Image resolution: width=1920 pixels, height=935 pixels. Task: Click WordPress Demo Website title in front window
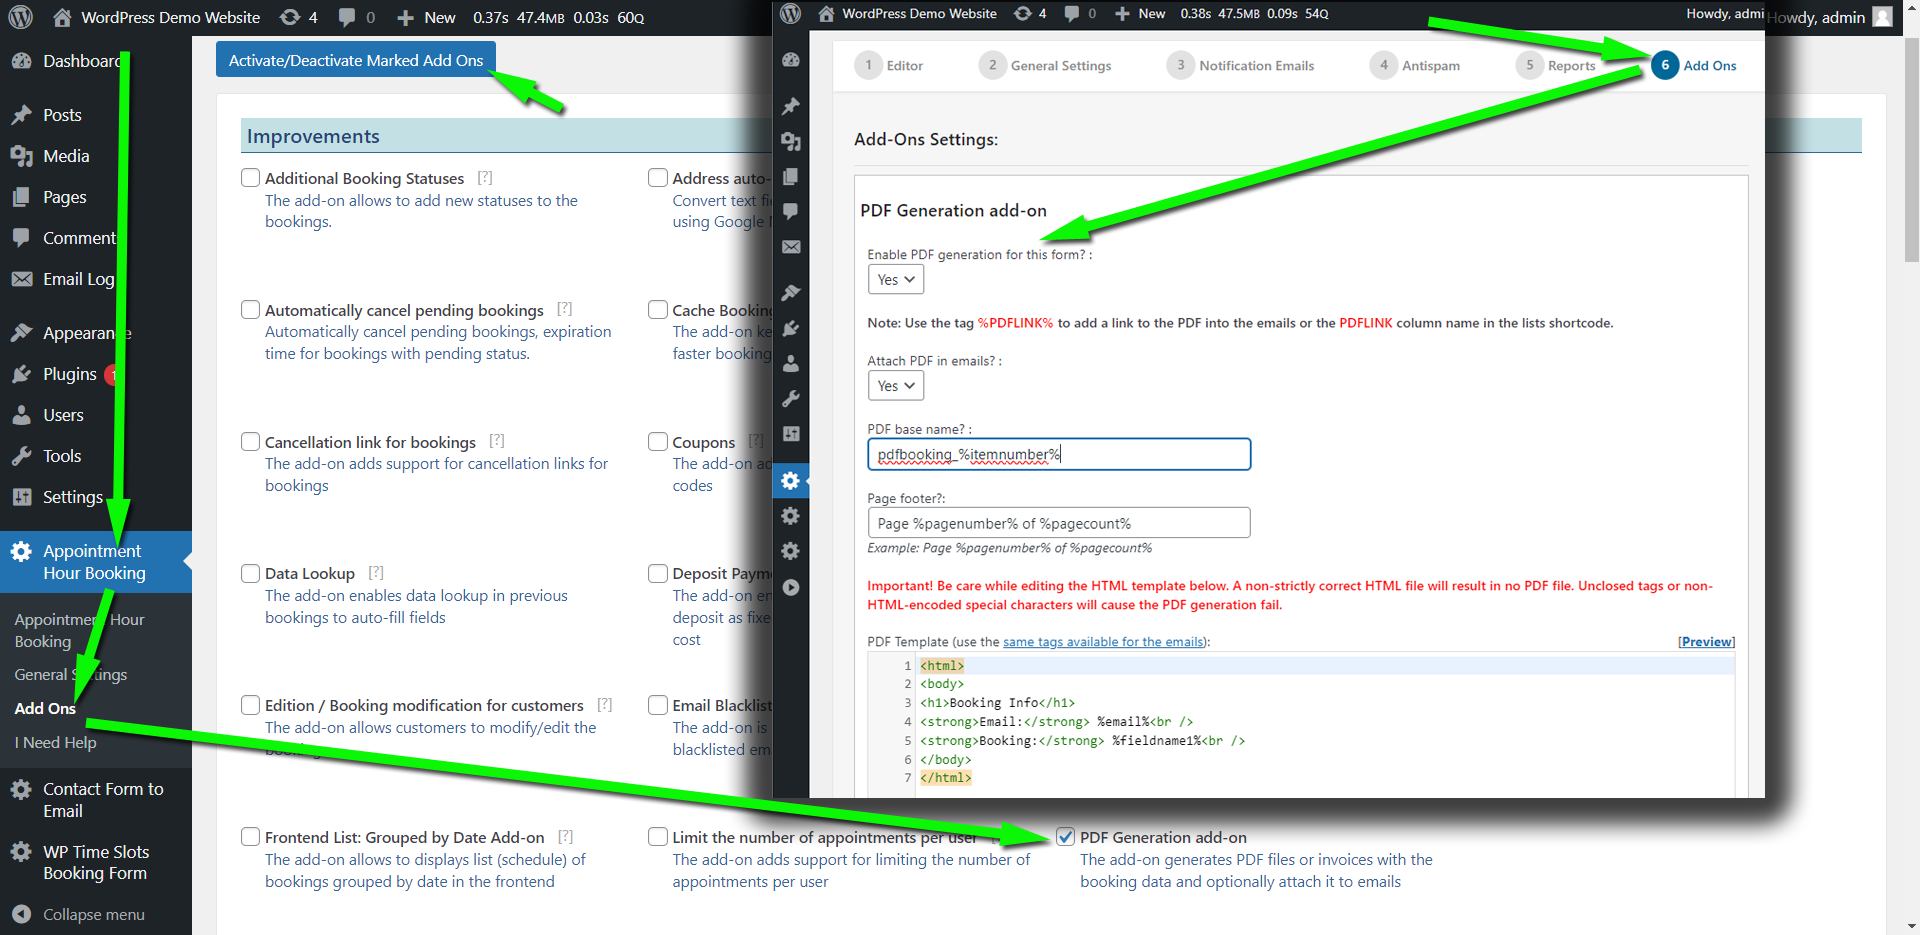919,13
